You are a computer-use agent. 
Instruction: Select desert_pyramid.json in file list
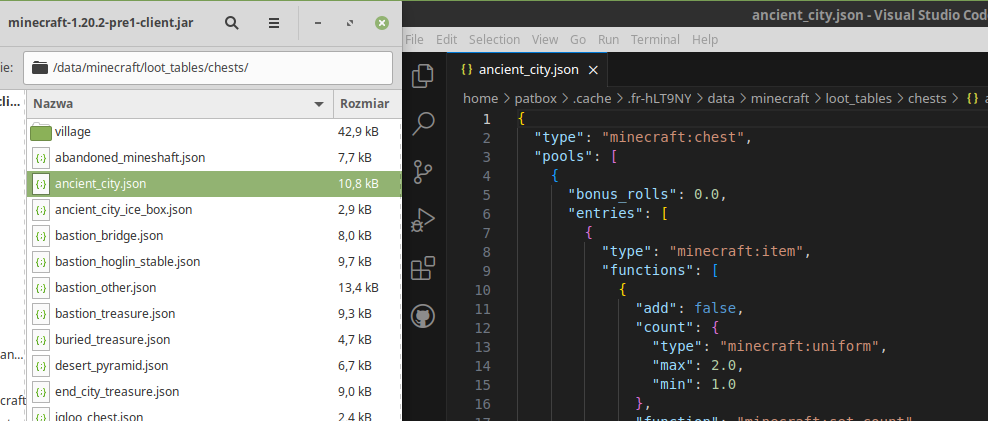pyautogui.click(x=111, y=365)
